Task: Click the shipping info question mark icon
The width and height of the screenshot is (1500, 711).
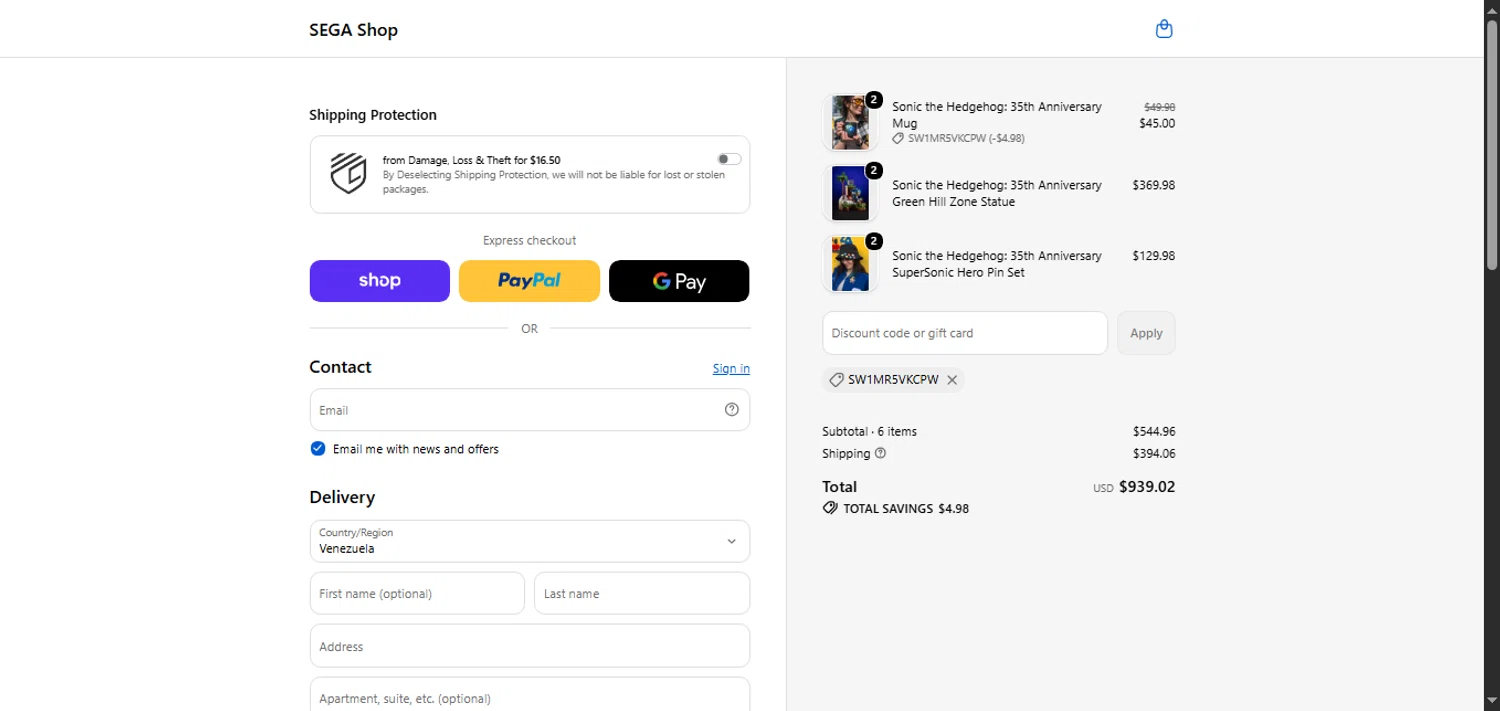Action: (881, 453)
